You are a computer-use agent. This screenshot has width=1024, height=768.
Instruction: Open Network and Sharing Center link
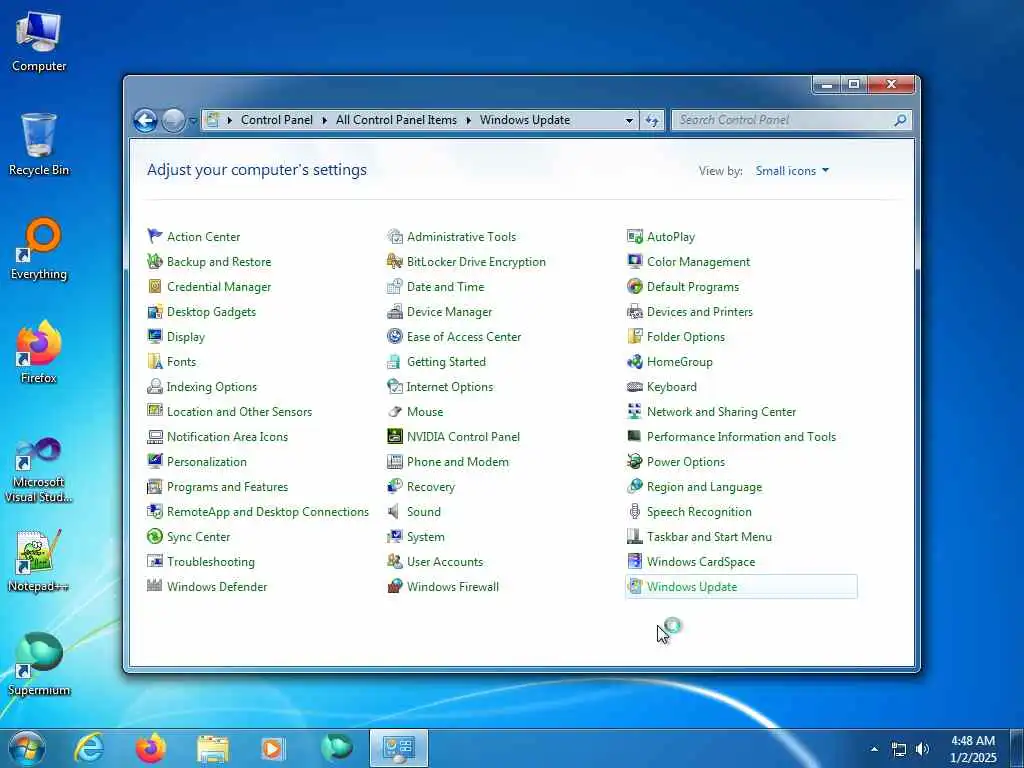721,411
